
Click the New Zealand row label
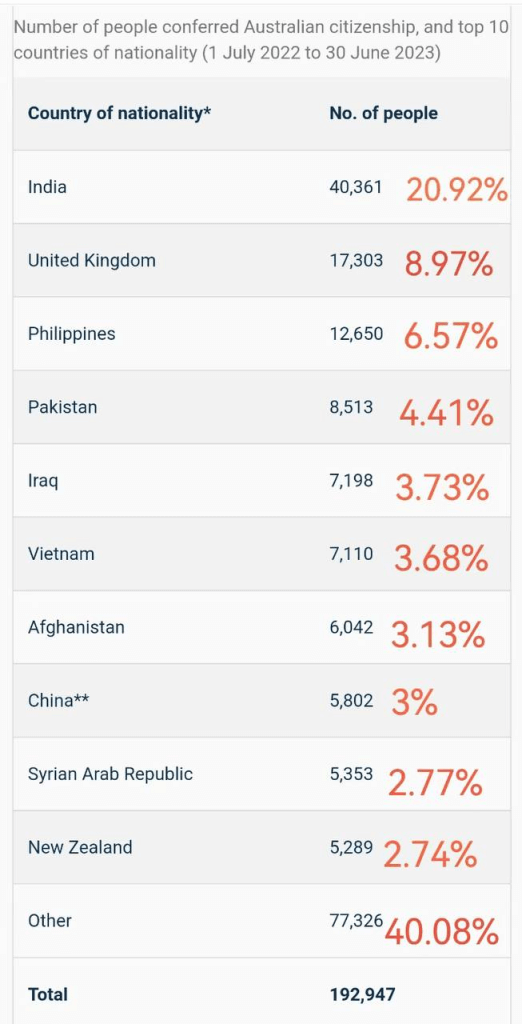[80, 847]
